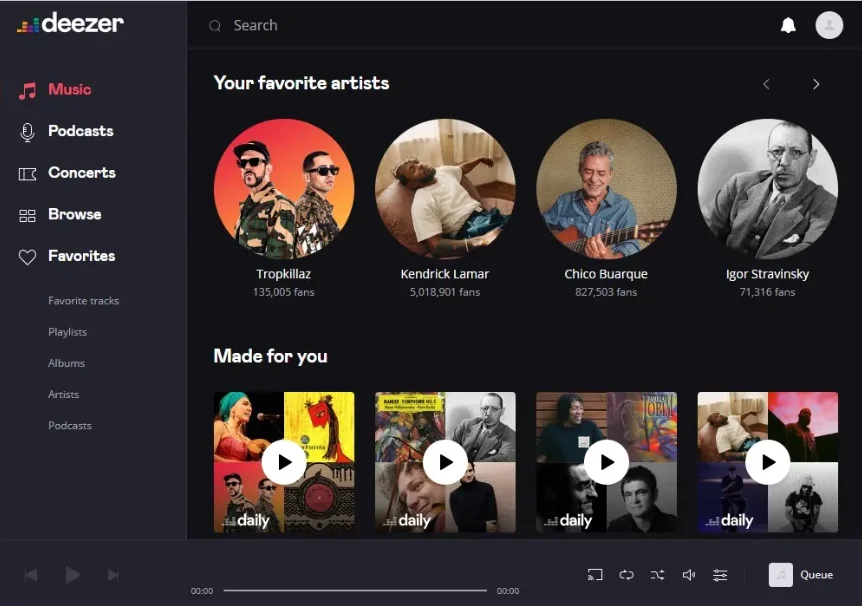
Task: Click the "71,316 fans" text
Action: click(x=767, y=293)
